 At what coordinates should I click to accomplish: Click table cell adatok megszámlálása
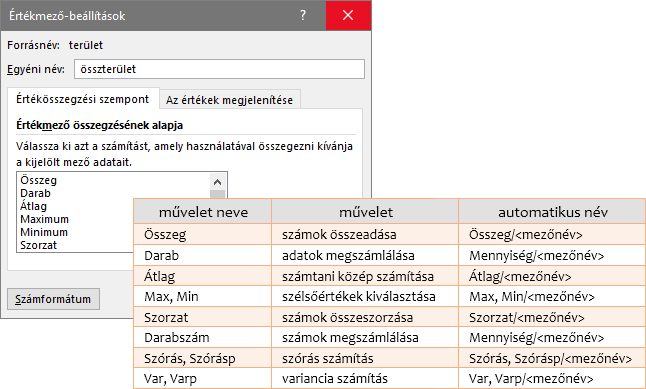pos(365,255)
